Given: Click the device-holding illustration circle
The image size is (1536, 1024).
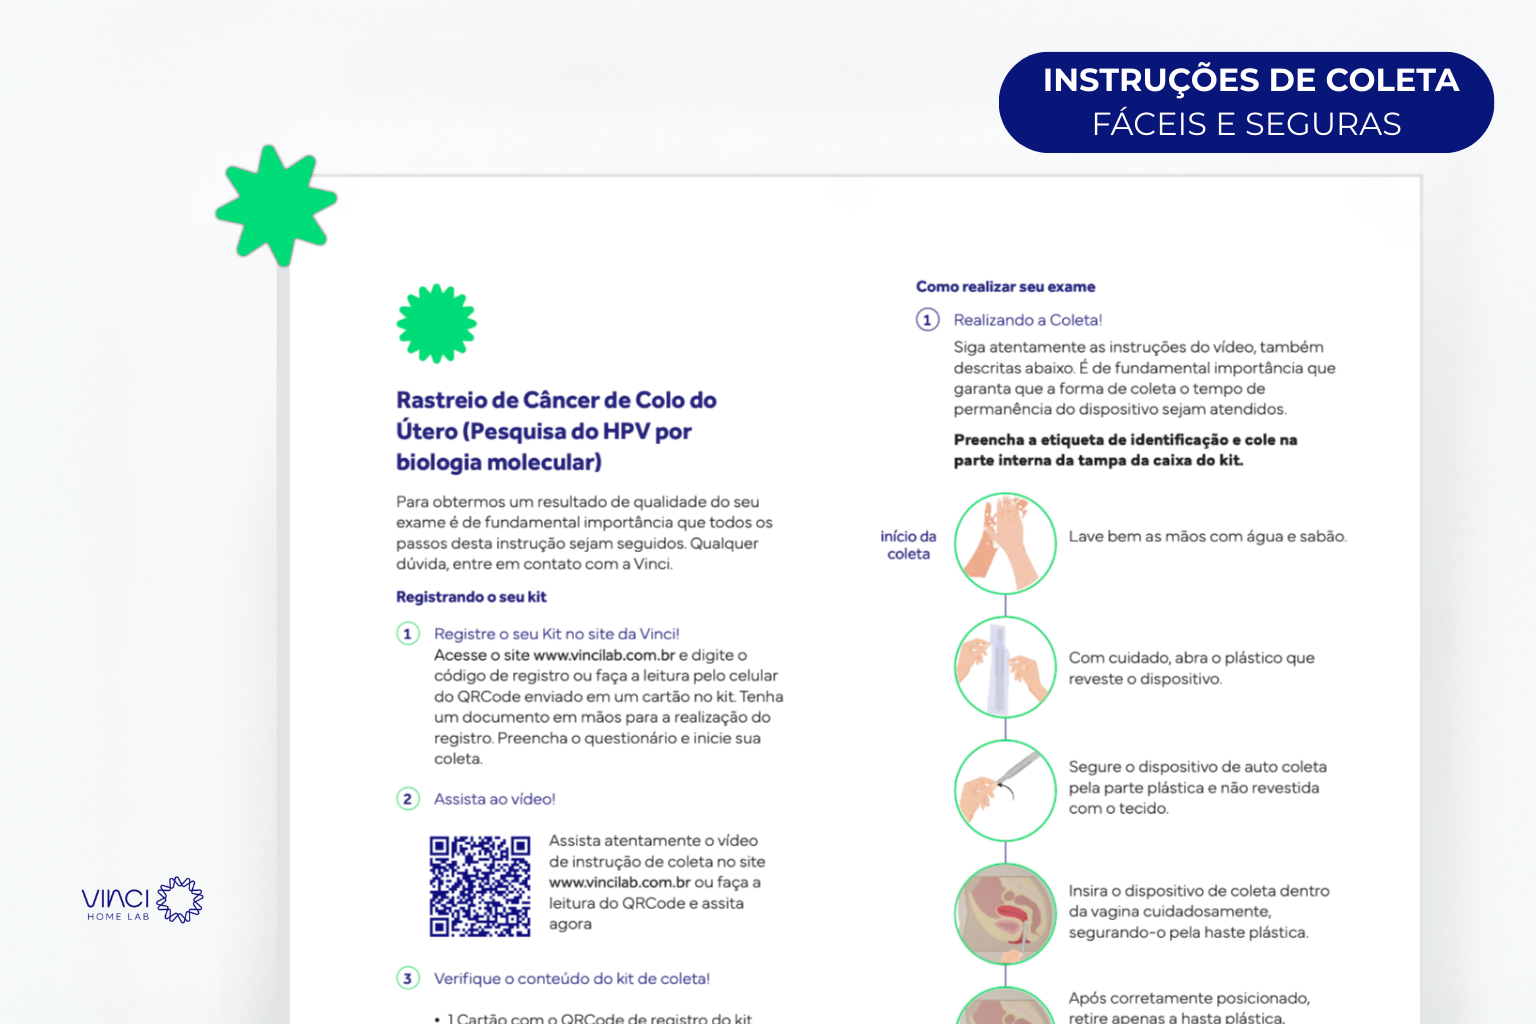Looking at the screenshot, I should [1005, 790].
